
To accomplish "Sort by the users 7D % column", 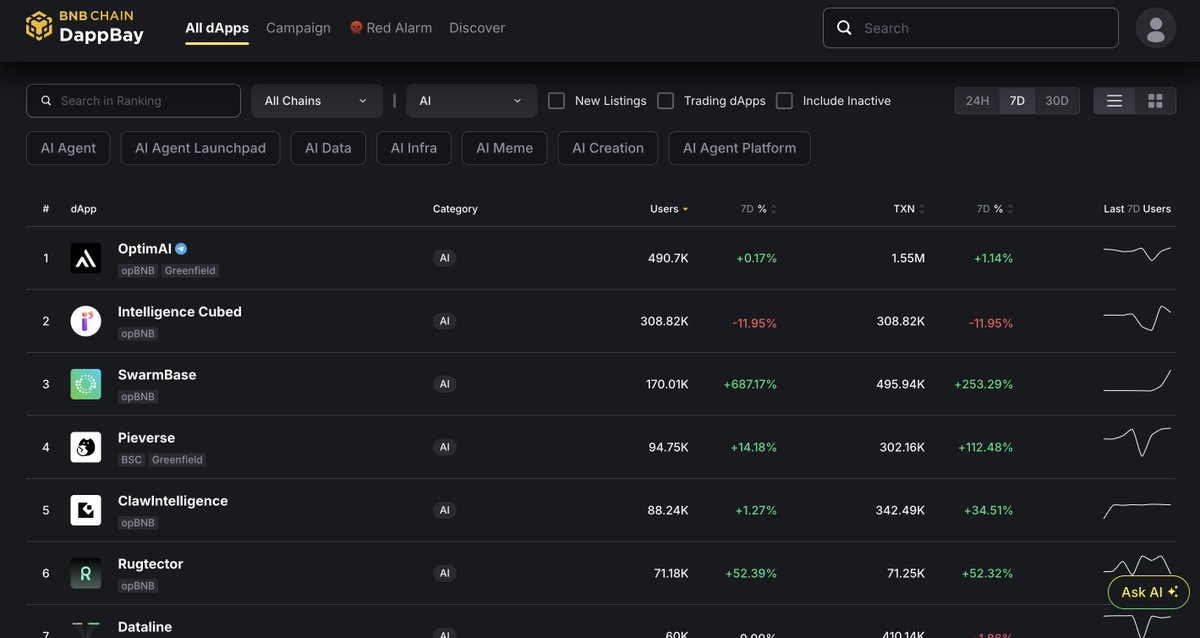I will pyautogui.click(x=758, y=209).
